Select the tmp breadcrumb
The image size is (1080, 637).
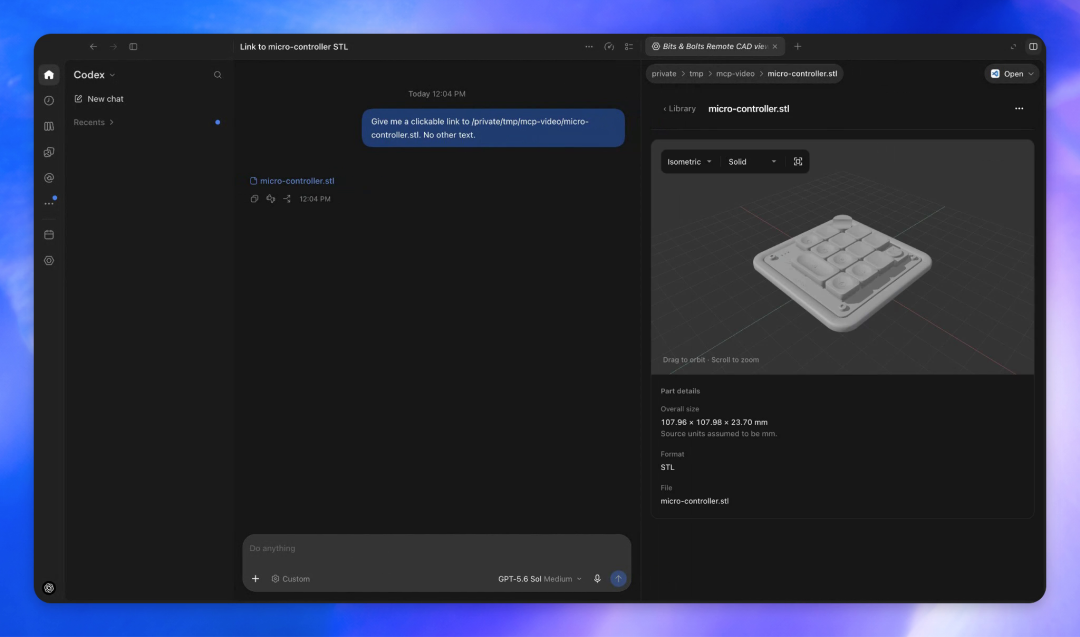pos(696,74)
